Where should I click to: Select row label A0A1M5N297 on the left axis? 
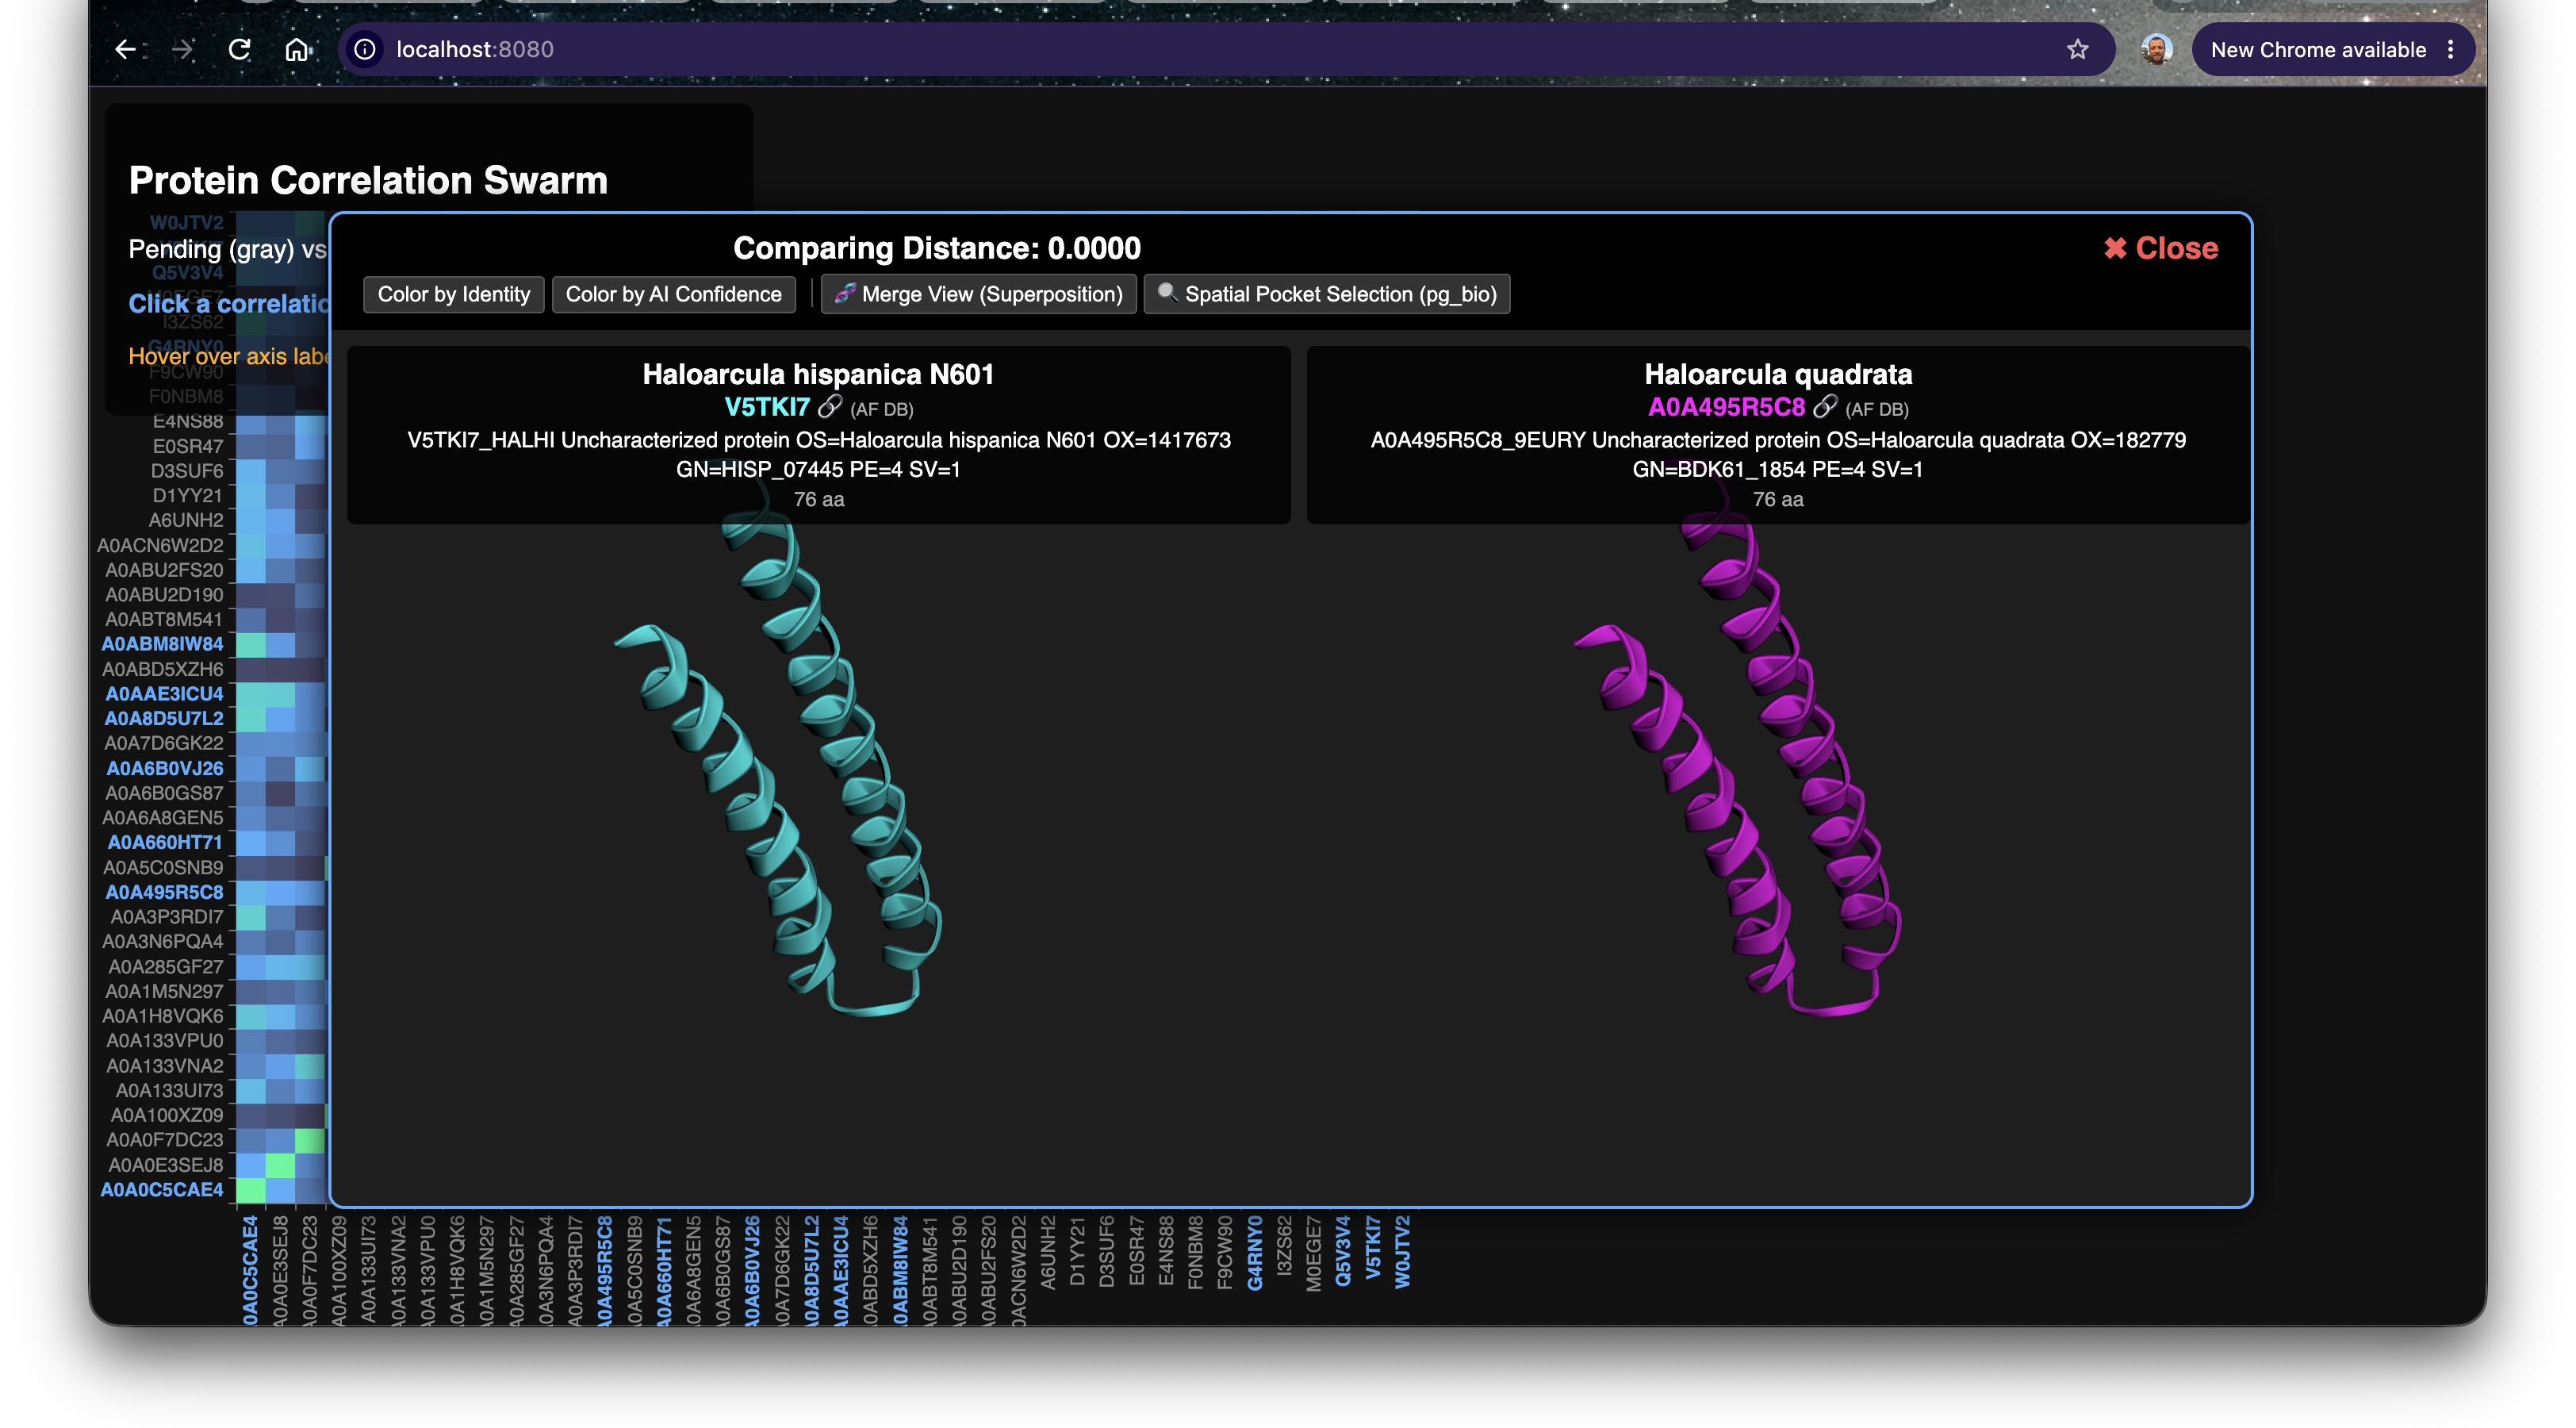pyautogui.click(x=164, y=992)
